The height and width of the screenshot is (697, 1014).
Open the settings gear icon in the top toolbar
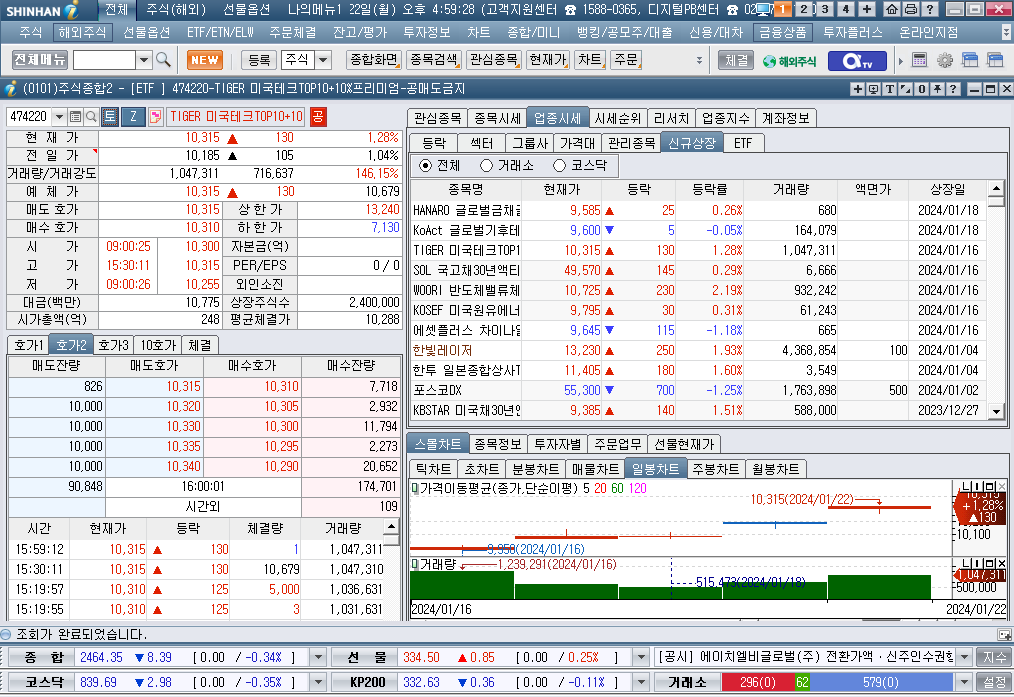[x=945, y=61]
